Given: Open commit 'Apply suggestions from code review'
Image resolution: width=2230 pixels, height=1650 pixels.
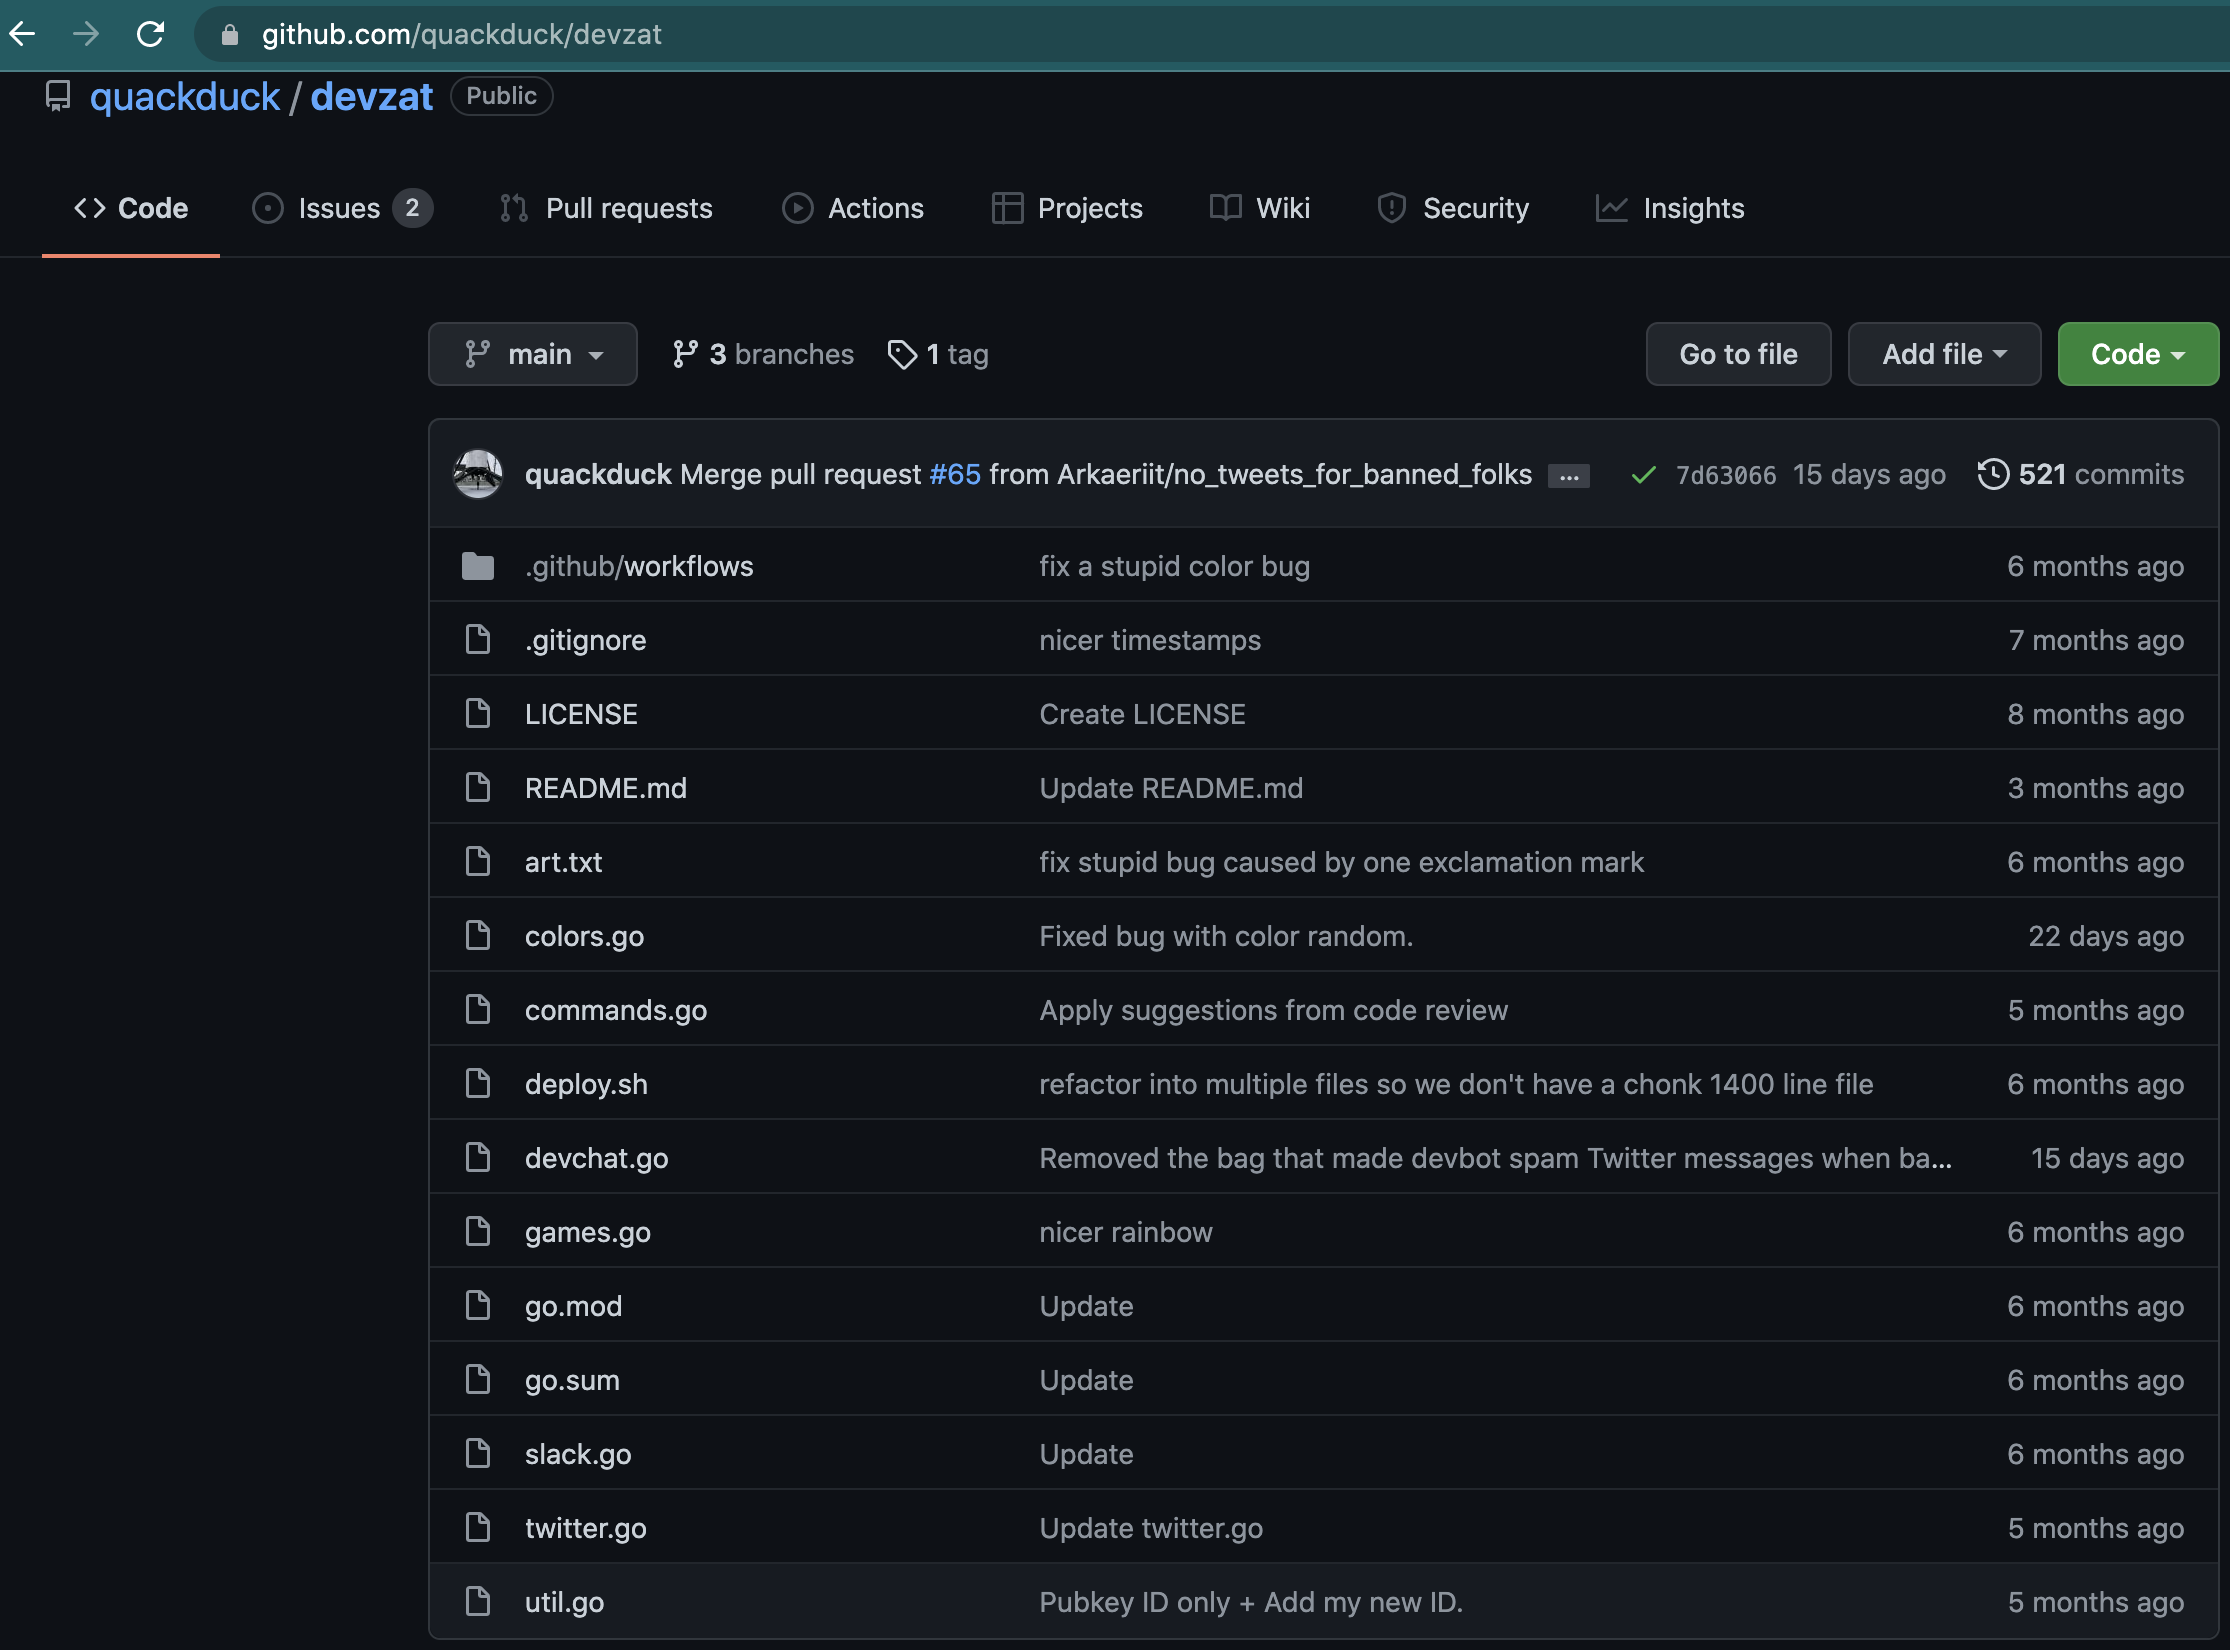Looking at the screenshot, I should (1274, 1010).
